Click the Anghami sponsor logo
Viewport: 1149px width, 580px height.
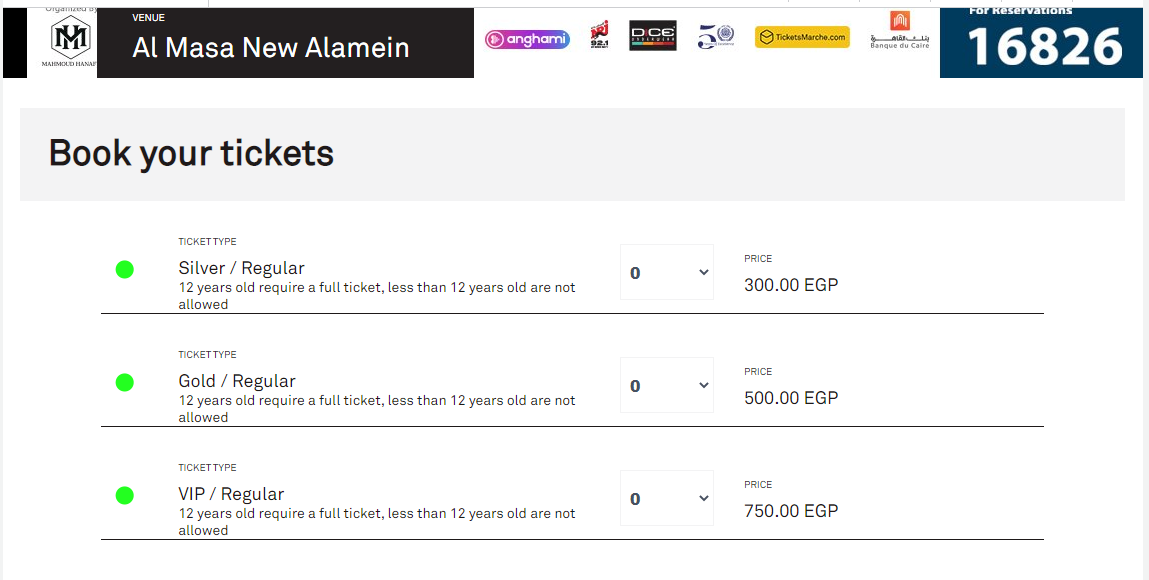pos(527,39)
